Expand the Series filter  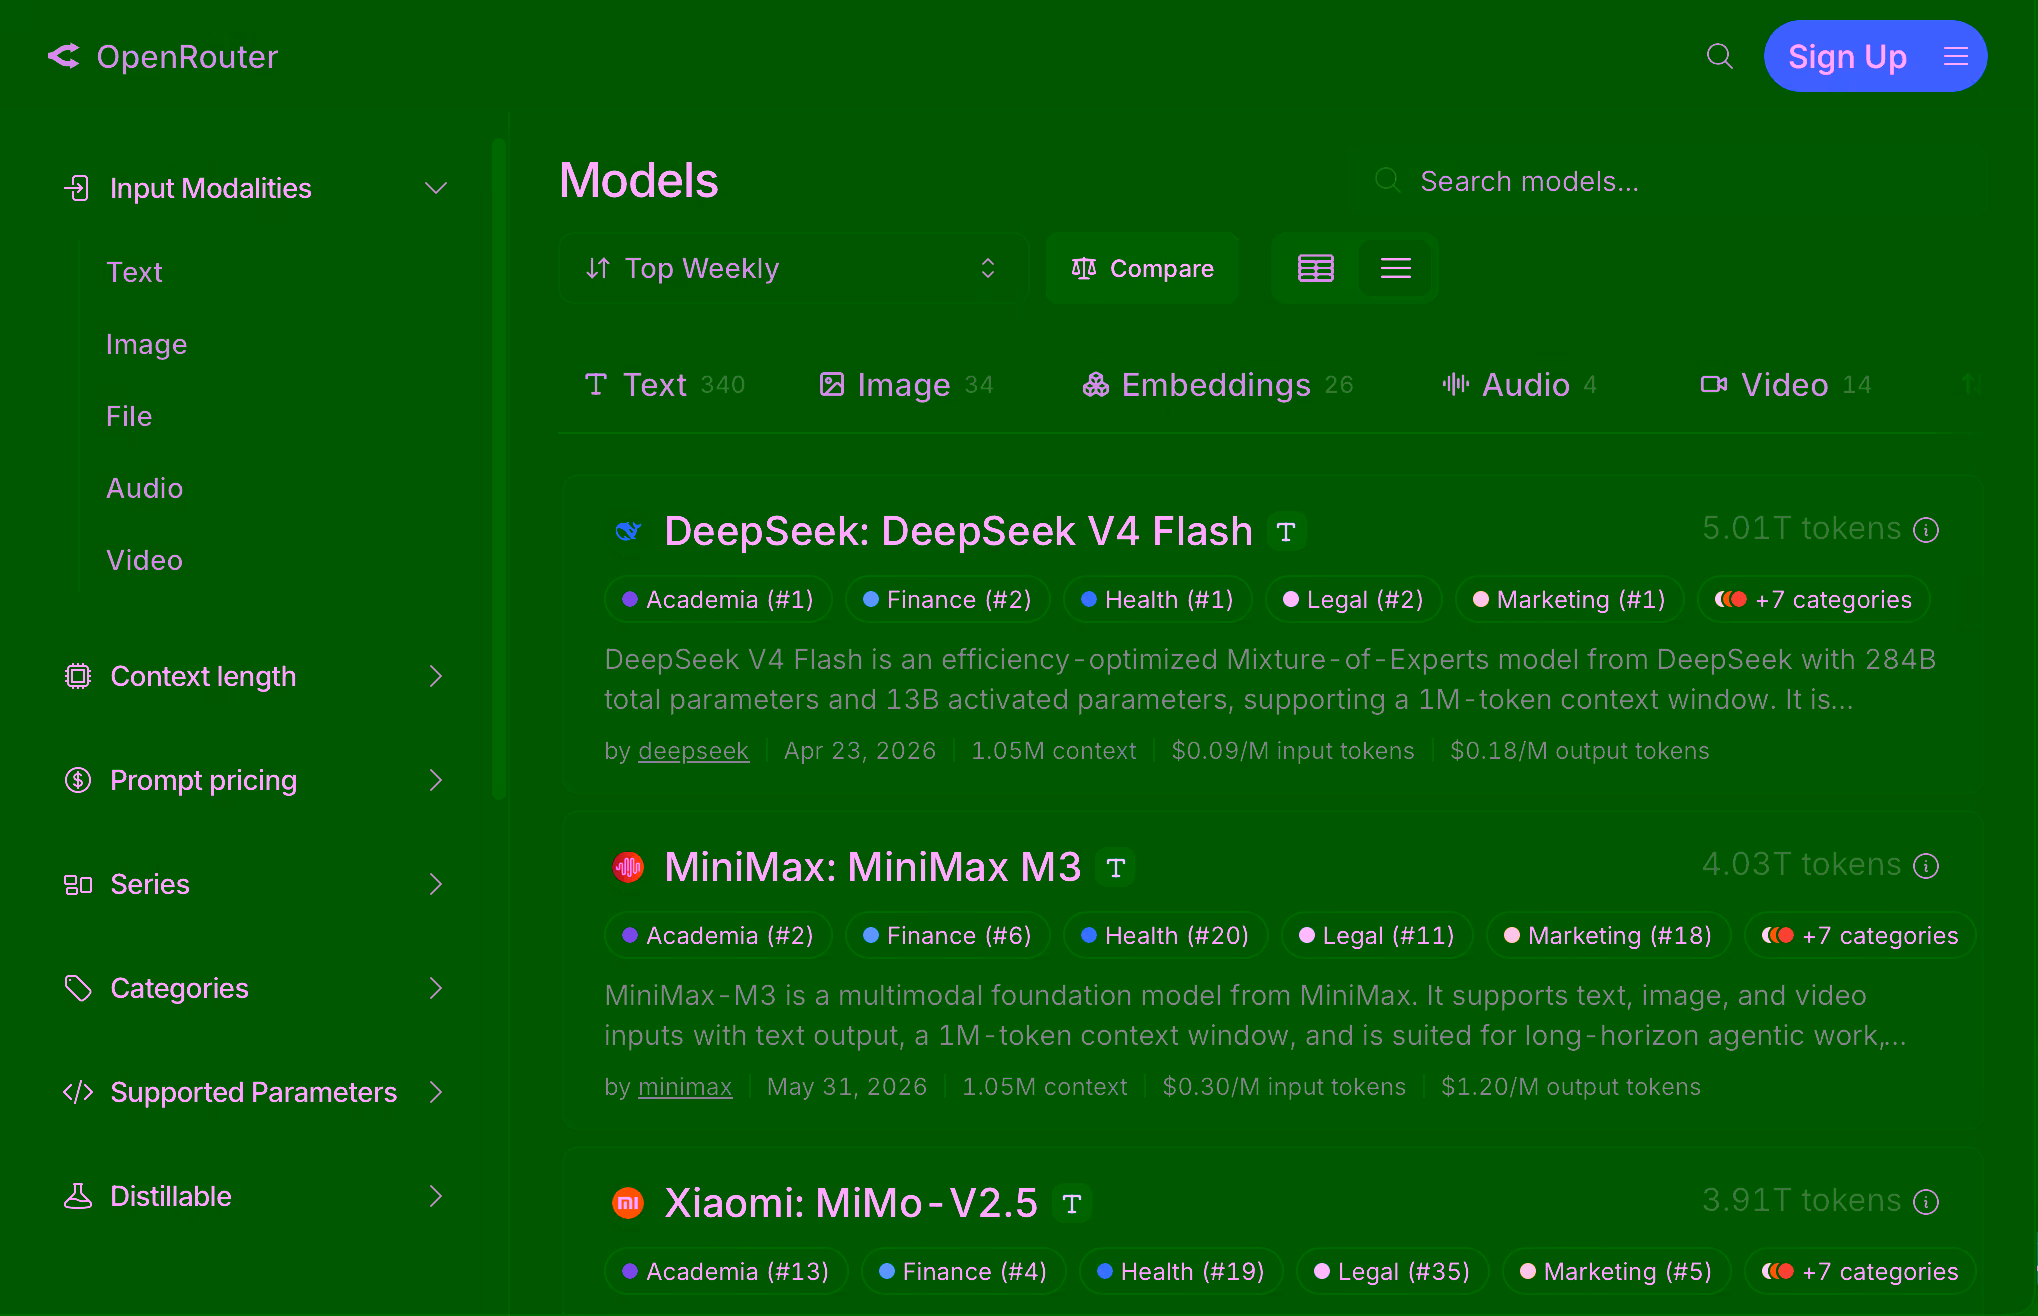click(435, 884)
